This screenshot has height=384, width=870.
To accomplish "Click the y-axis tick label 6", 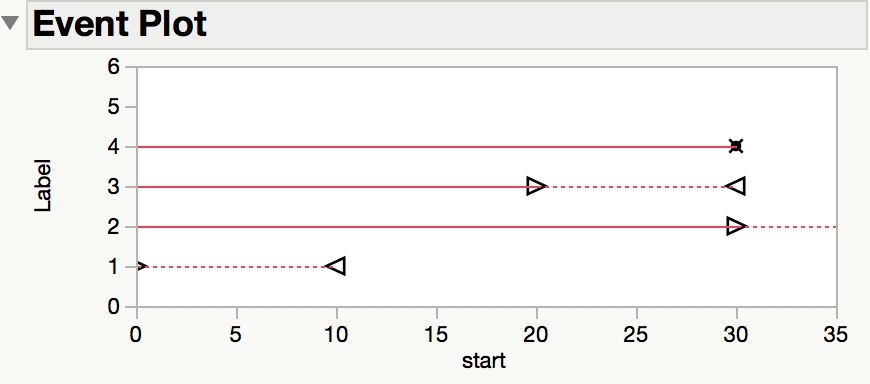I will (113, 67).
